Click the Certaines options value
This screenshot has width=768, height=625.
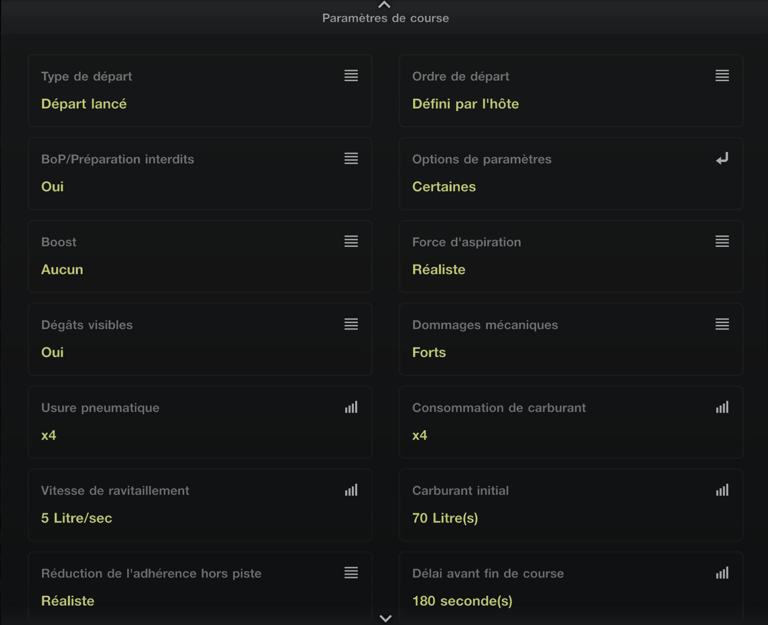click(444, 187)
